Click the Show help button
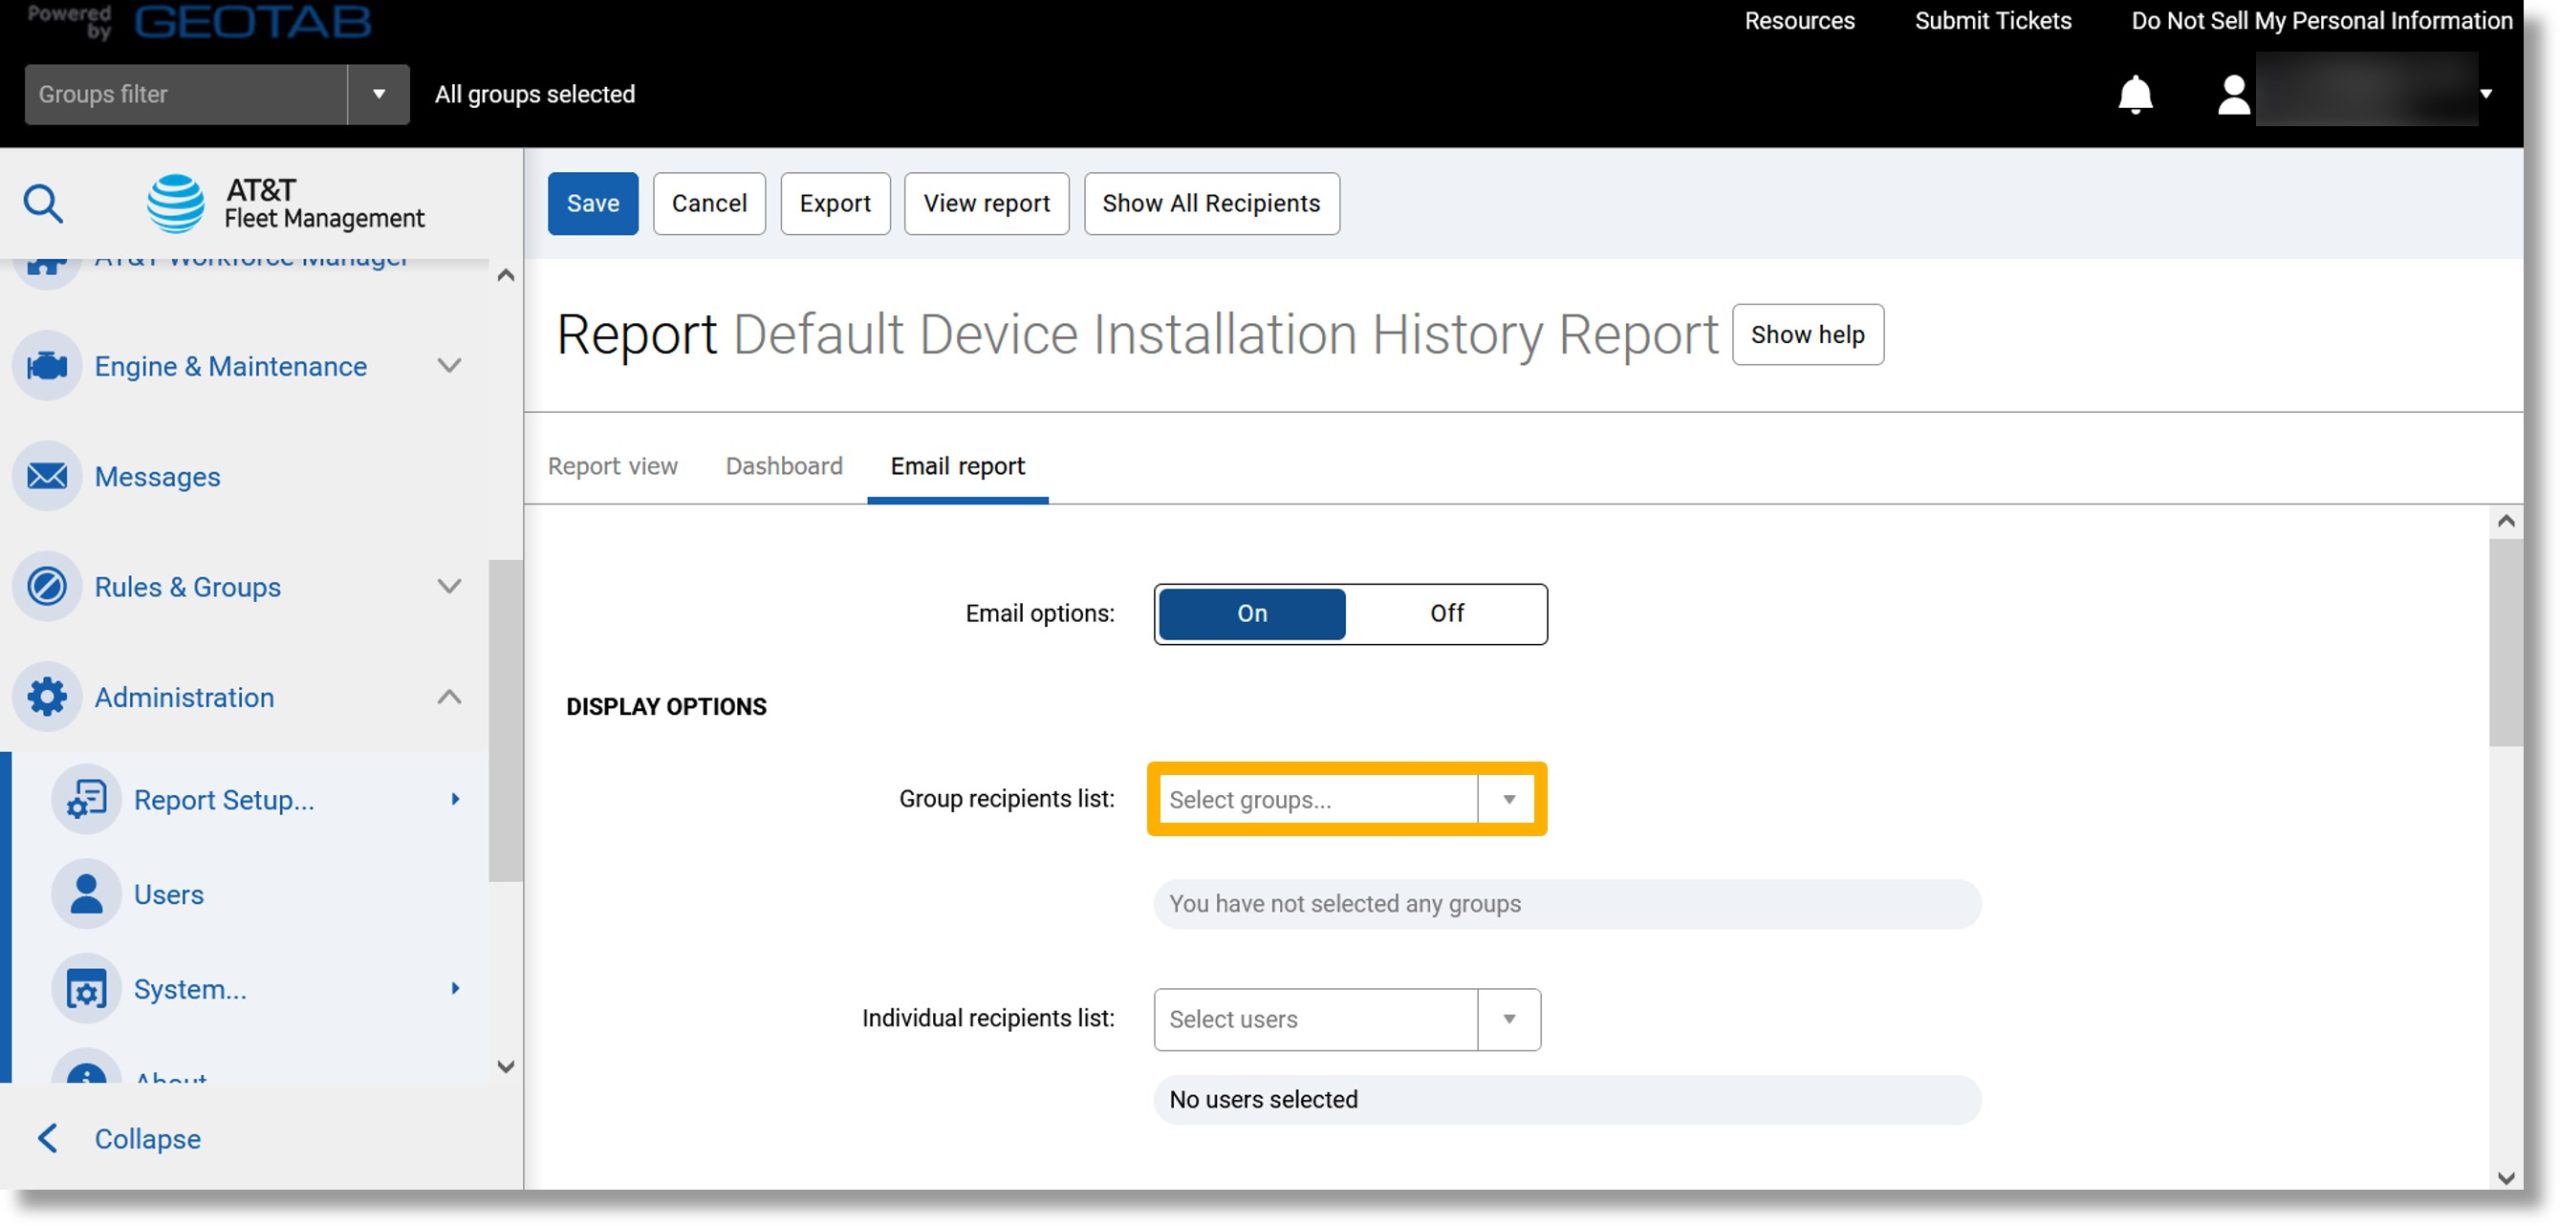The height and width of the screenshot is (1226, 2560). 1807,334
